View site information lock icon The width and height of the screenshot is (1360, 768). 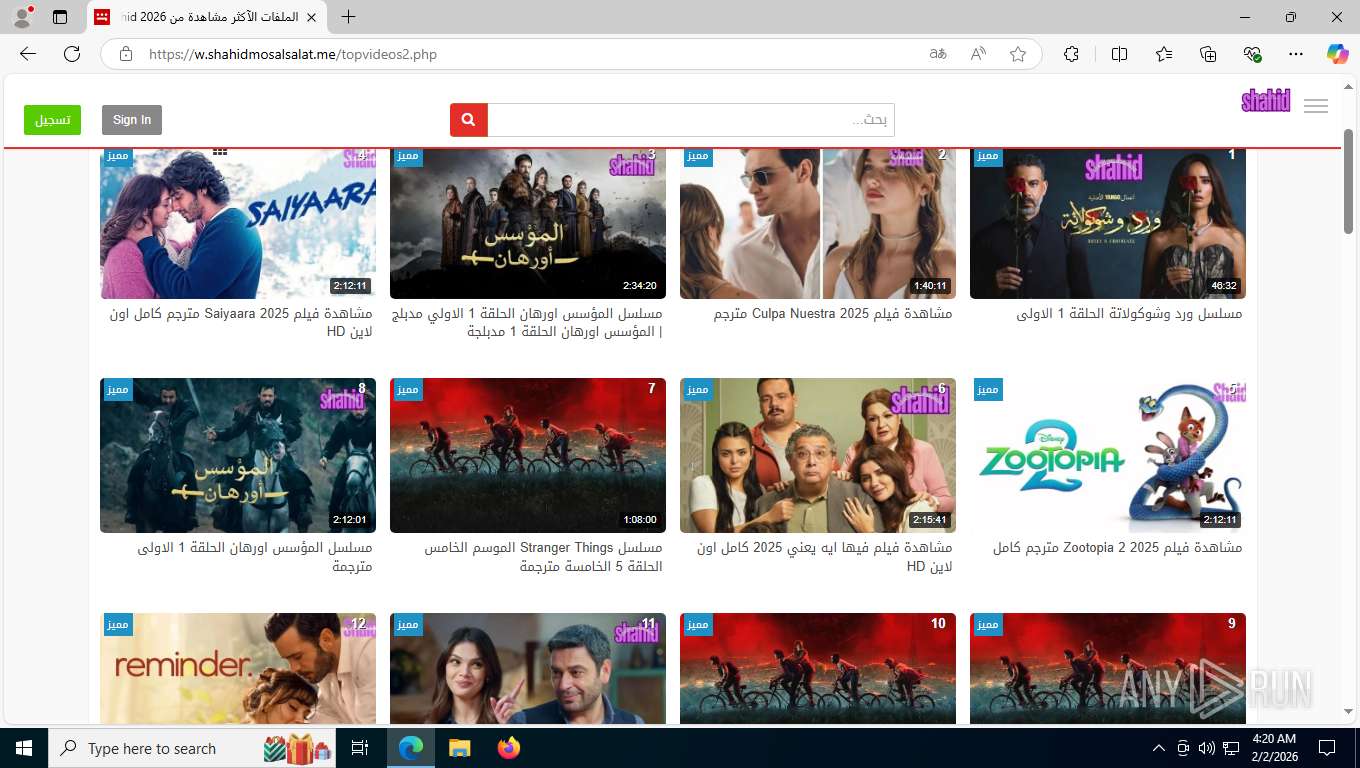tap(125, 54)
